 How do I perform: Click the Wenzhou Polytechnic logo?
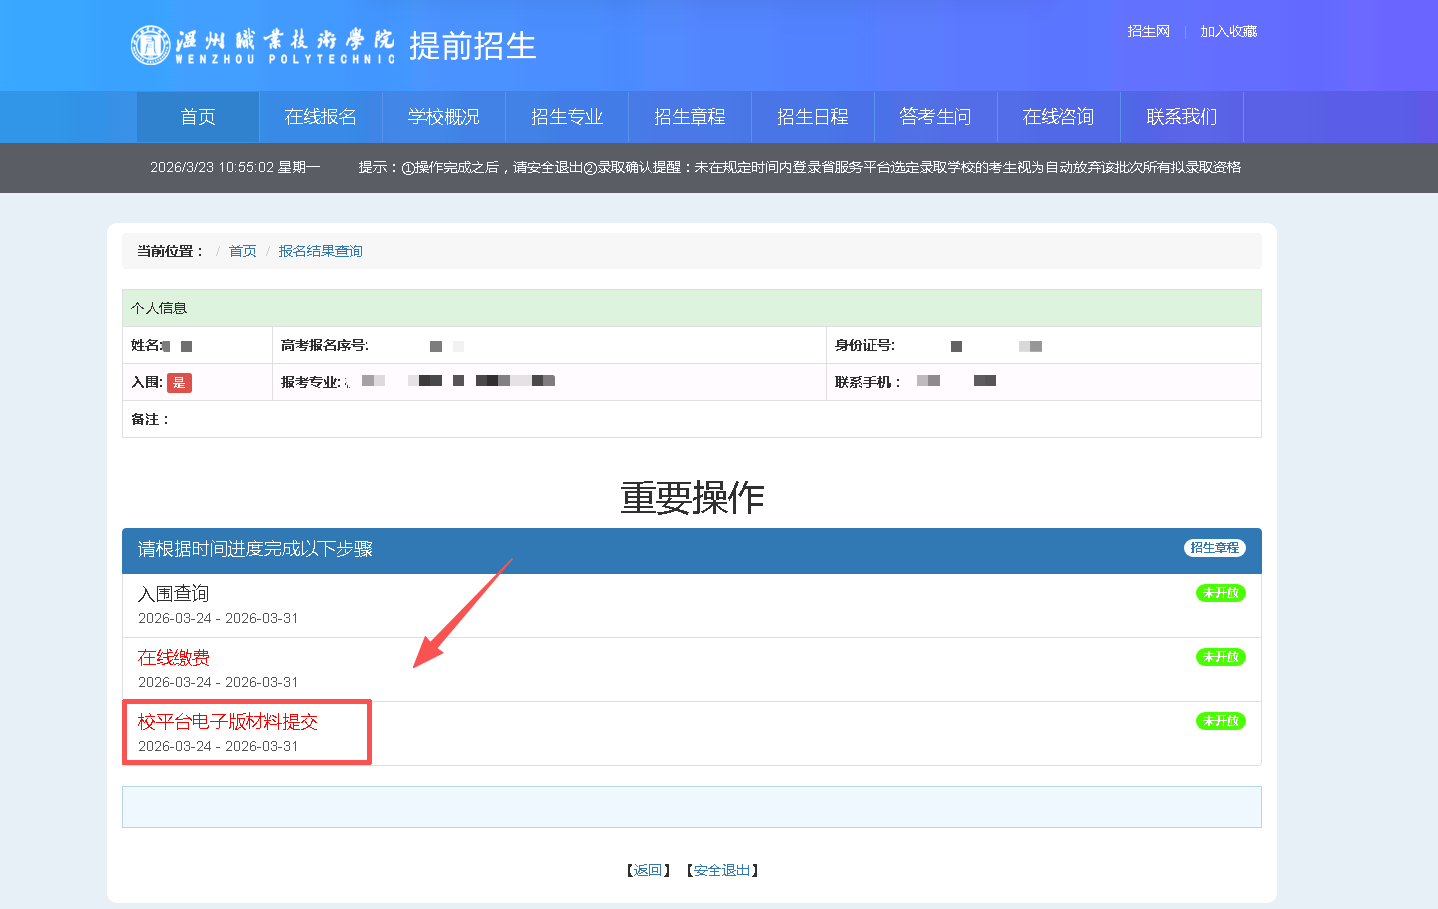click(263, 46)
